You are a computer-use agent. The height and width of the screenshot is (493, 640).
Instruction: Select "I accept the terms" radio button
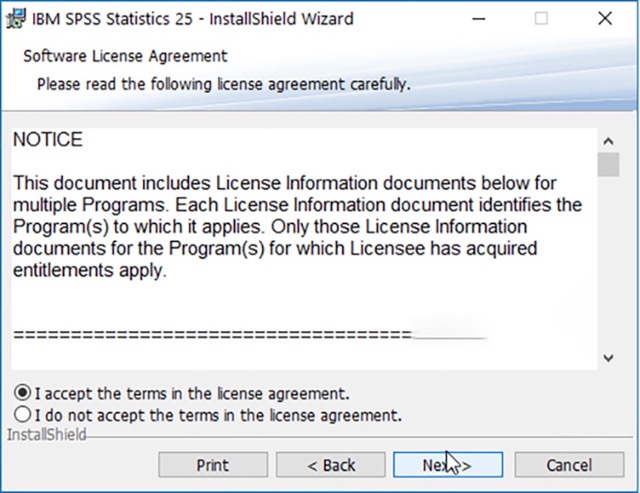[x=22, y=393]
